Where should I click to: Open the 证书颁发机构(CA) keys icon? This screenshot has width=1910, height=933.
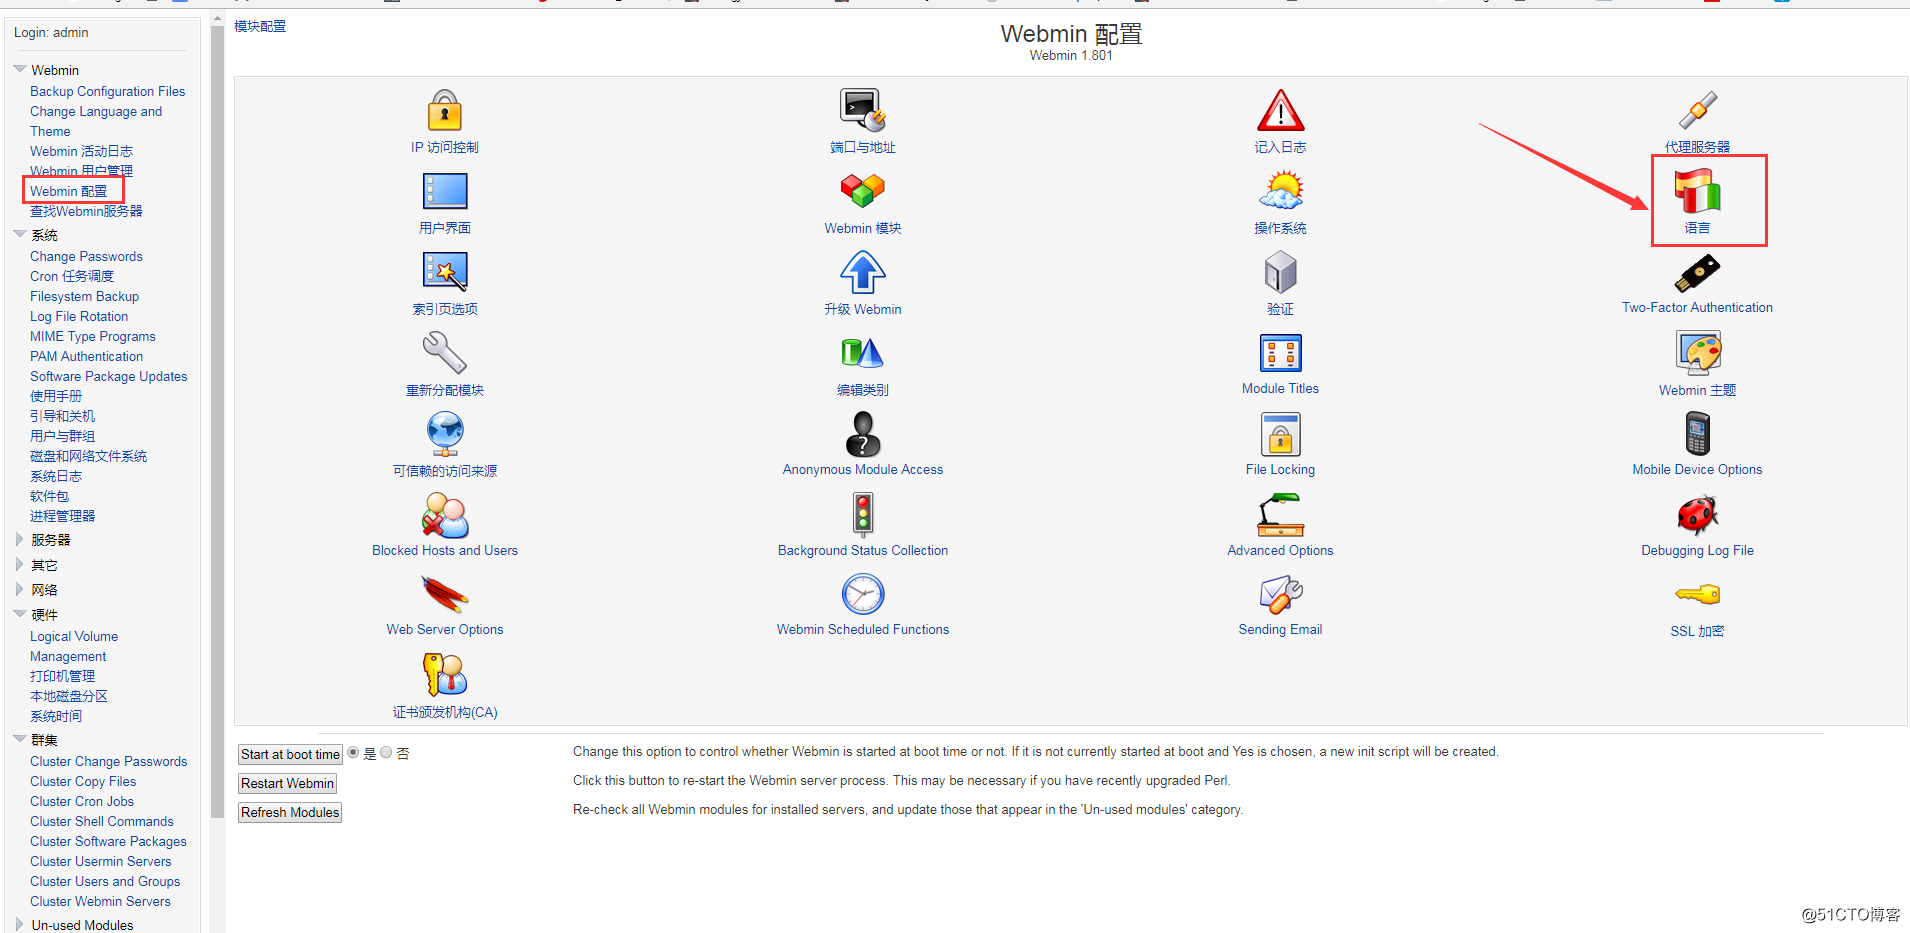[x=445, y=675]
